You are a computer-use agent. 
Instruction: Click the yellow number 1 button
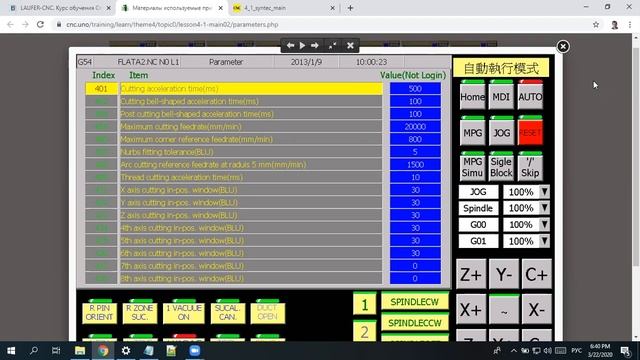point(364,304)
